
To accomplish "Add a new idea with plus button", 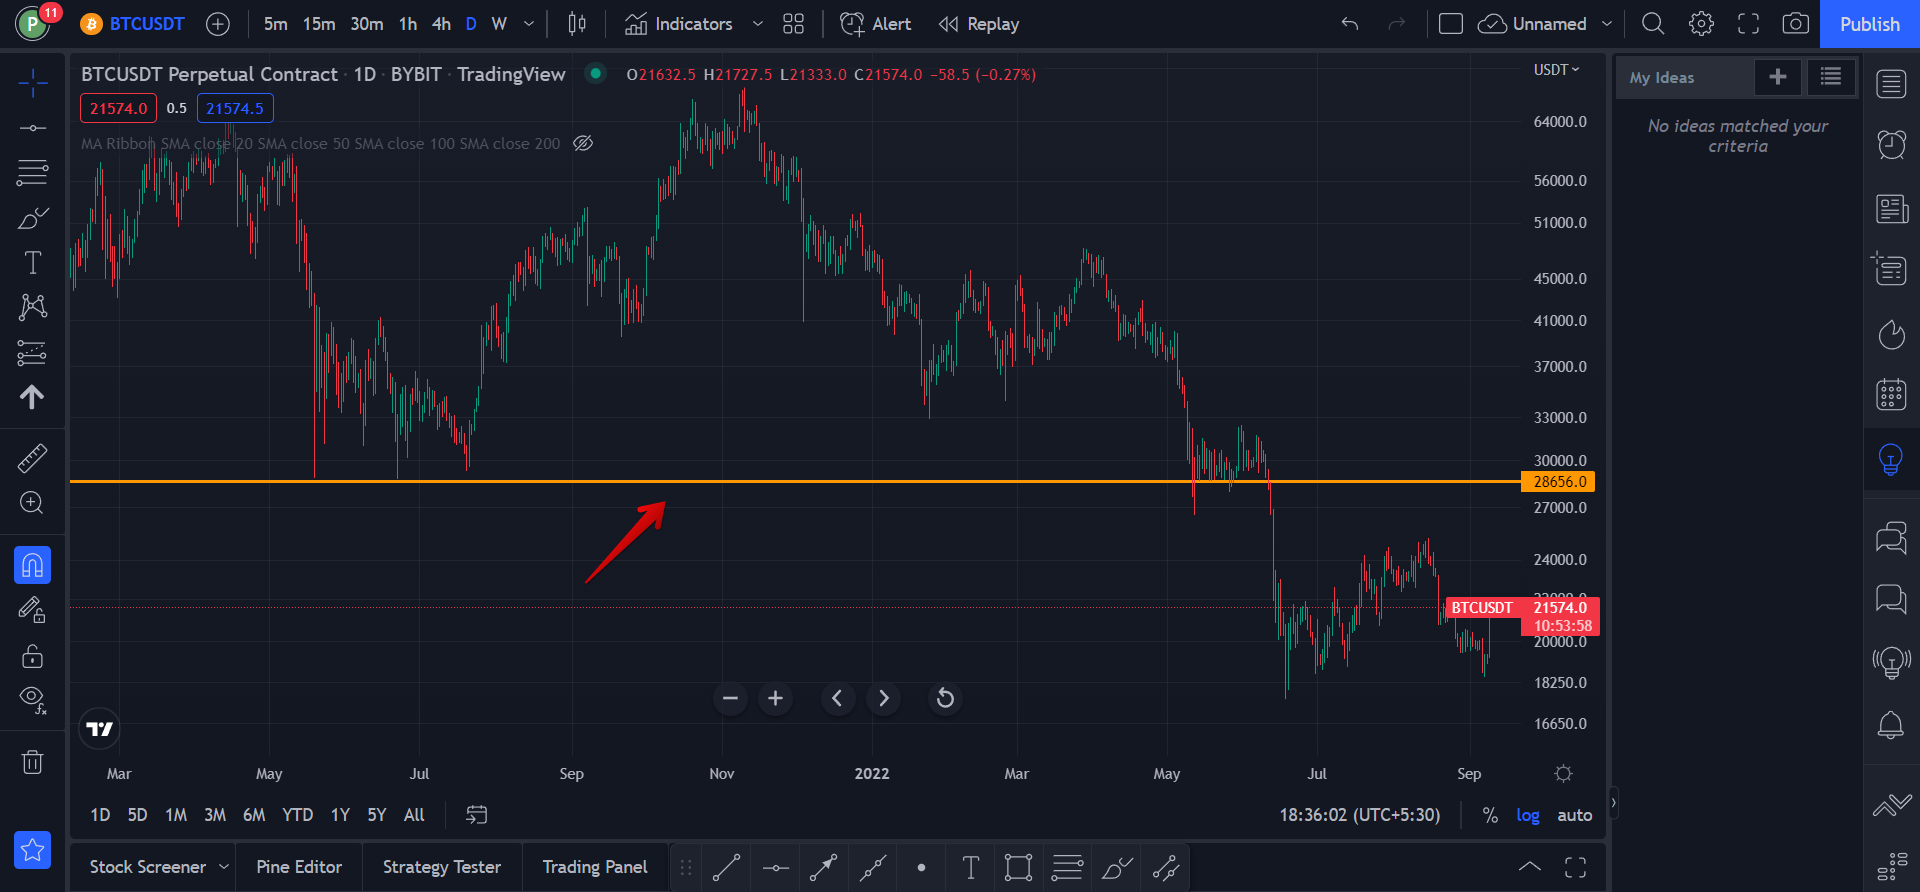I will (1778, 77).
